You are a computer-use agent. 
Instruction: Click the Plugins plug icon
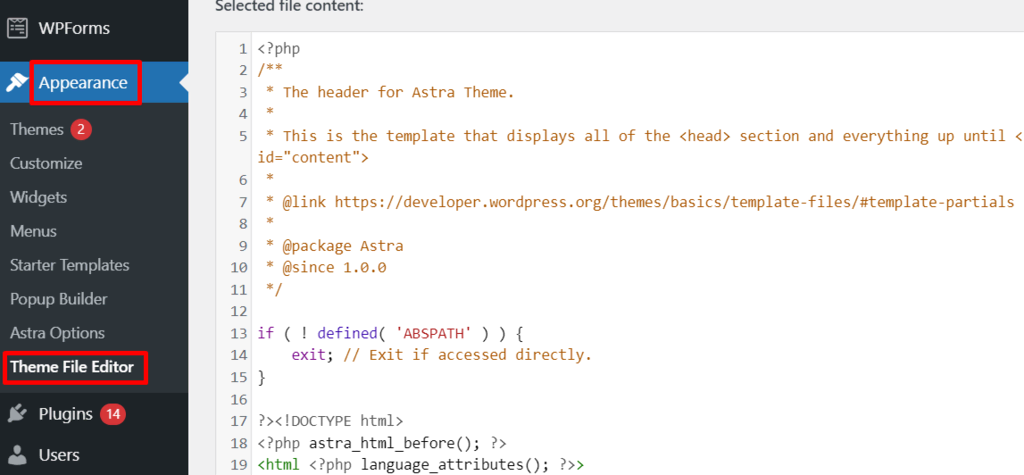[x=17, y=414]
